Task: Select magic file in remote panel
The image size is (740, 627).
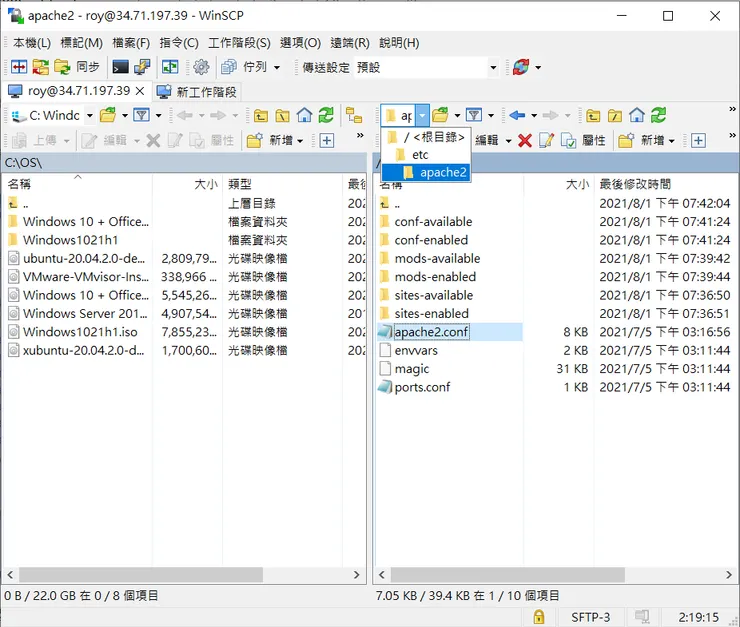Action: [x=412, y=369]
